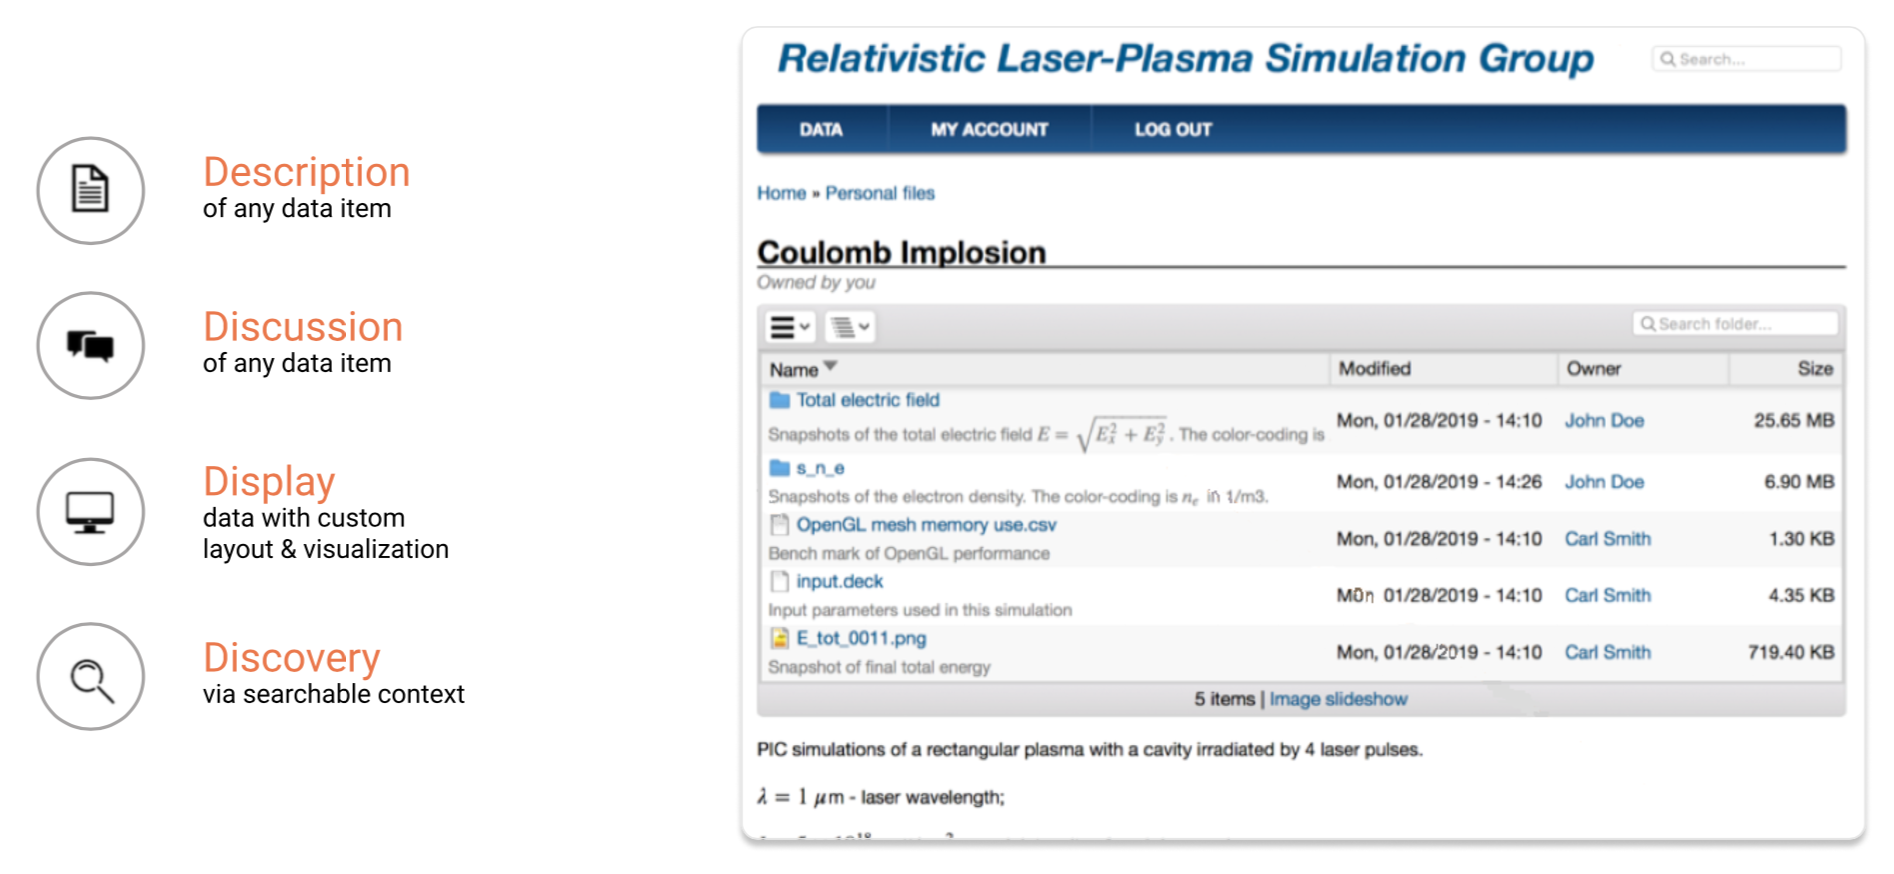Click the Discovery magnifying glass icon
Image resolution: width=1894 pixels, height=874 pixels.
point(90,677)
